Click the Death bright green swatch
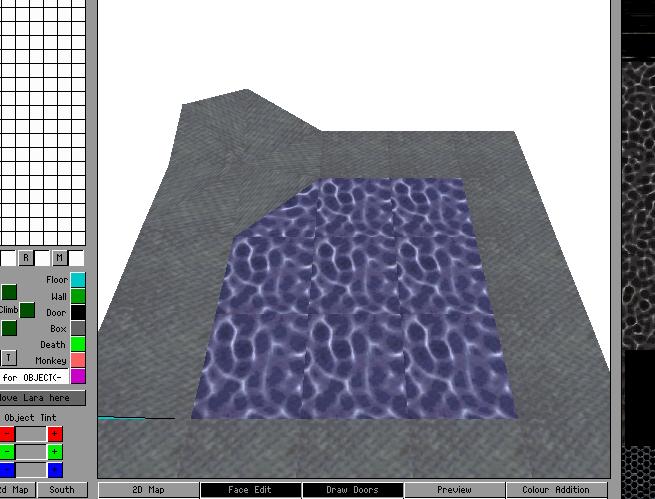Image resolution: width=655 pixels, height=499 pixels. click(x=77, y=344)
